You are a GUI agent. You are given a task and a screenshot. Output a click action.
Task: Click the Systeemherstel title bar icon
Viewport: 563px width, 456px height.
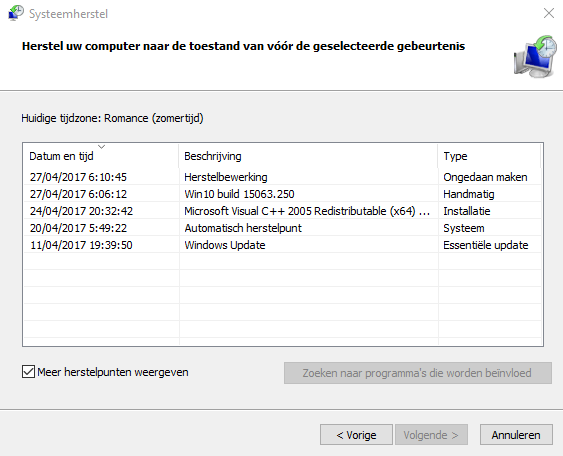16,13
